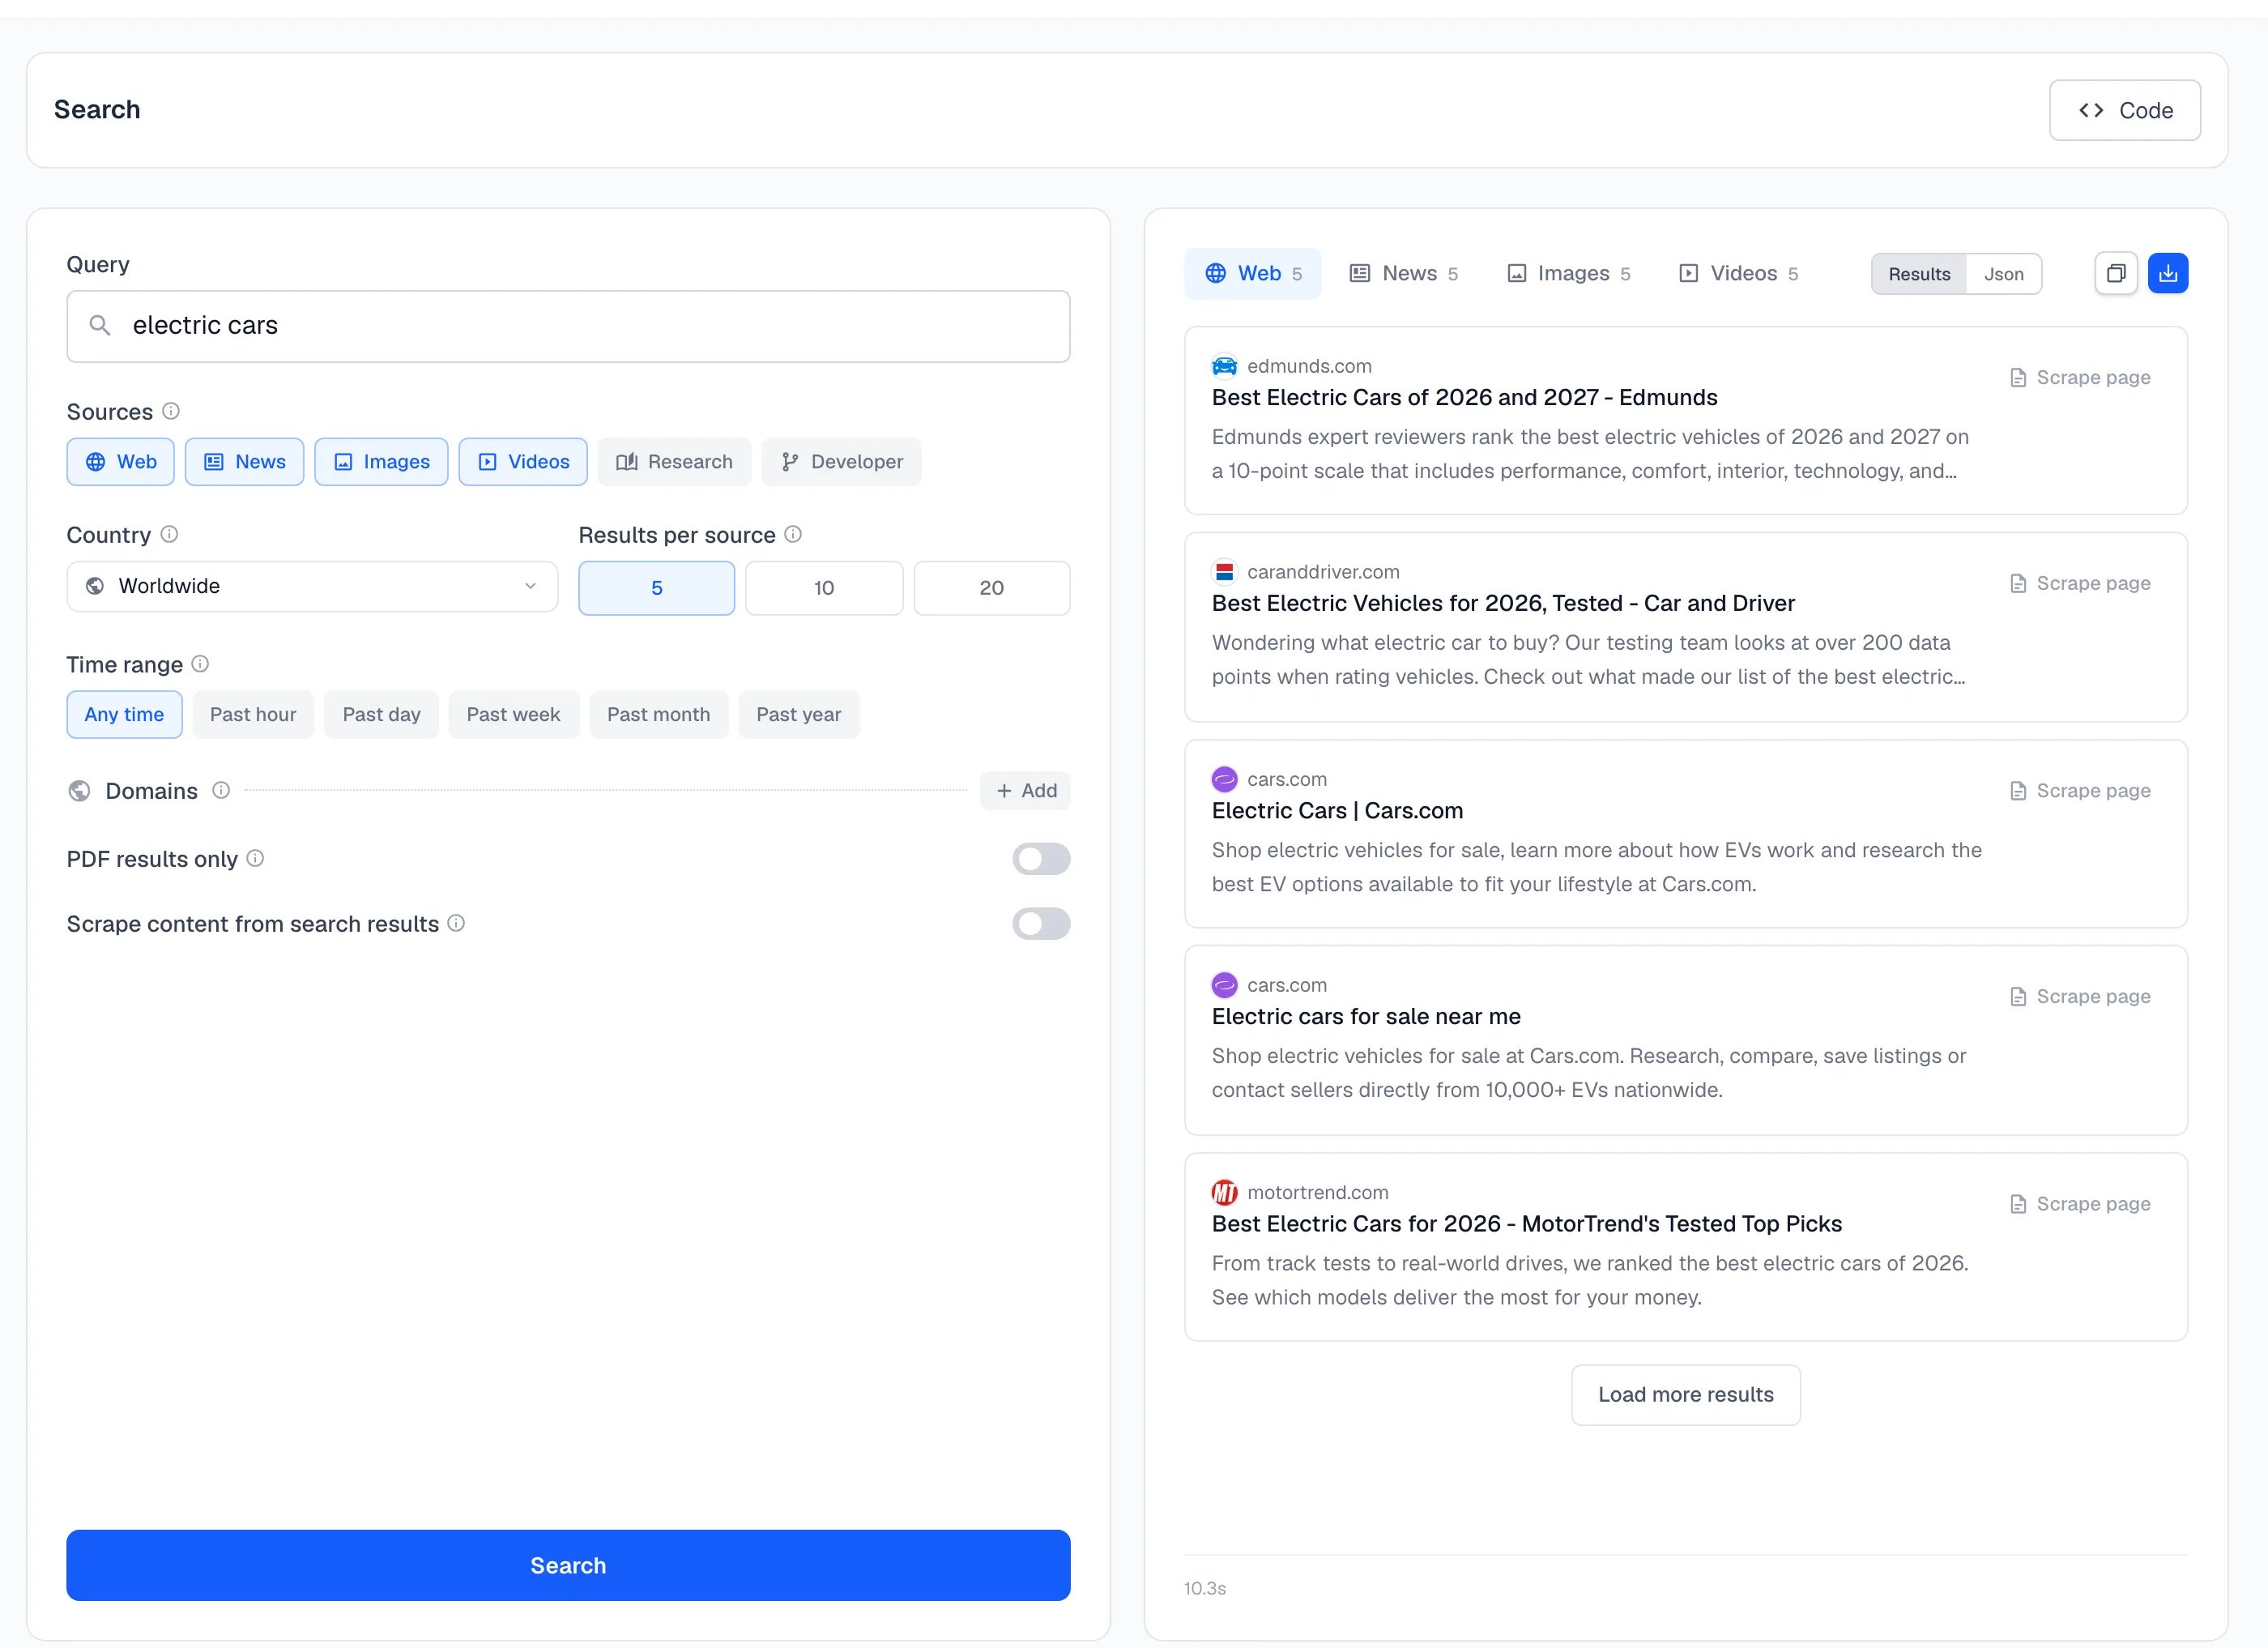Click the info icon beside Sources
Image resolution: width=2268 pixels, height=1648 pixels.
(171, 411)
